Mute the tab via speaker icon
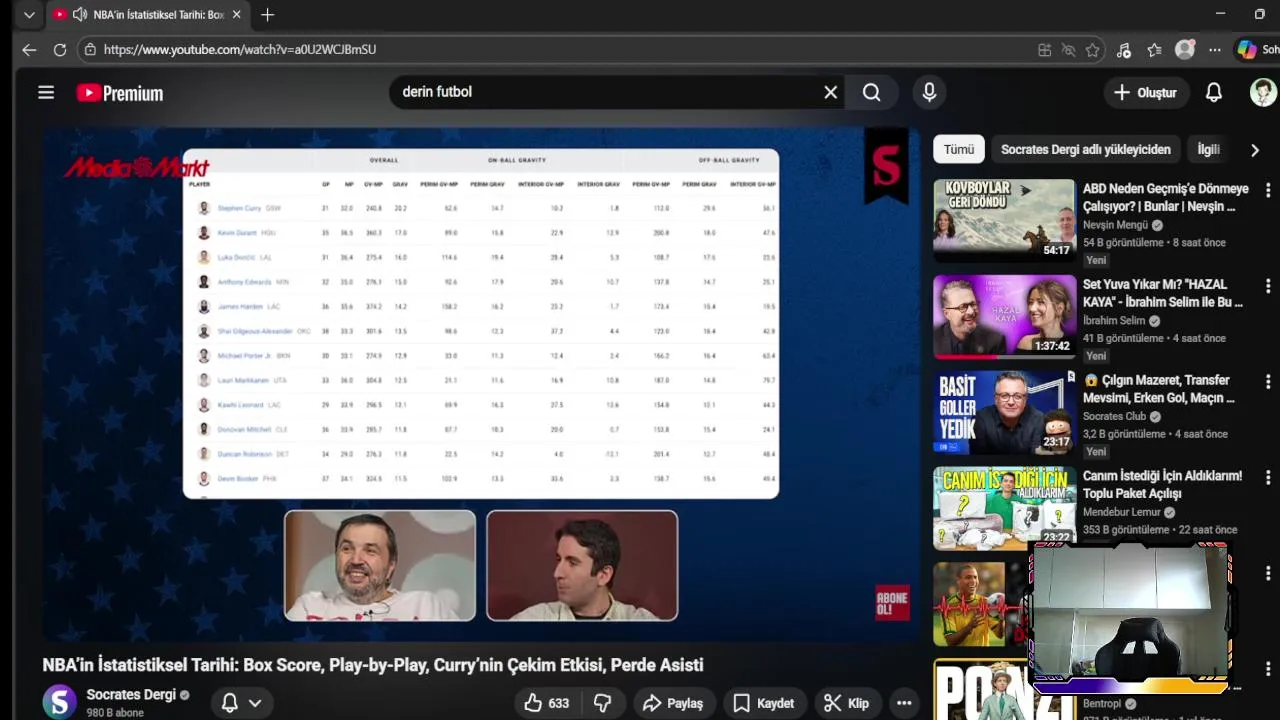This screenshot has height=720, width=1280. pos(79,15)
